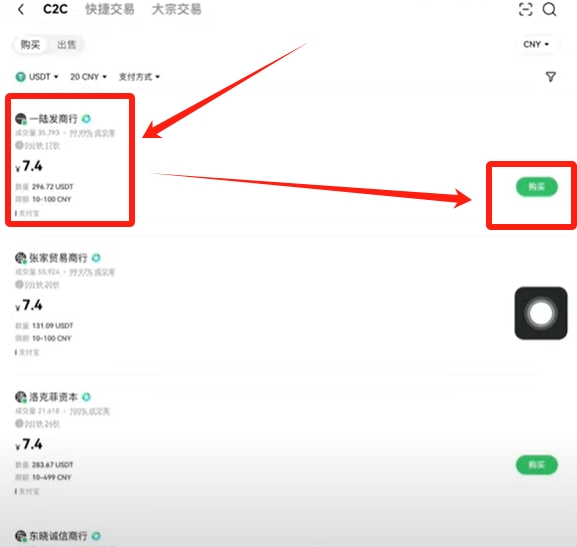Click 洛克菲资本 merchant avatar icon
This screenshot has width=577, height=547.
pyautogui.click(x=21, y=397)
